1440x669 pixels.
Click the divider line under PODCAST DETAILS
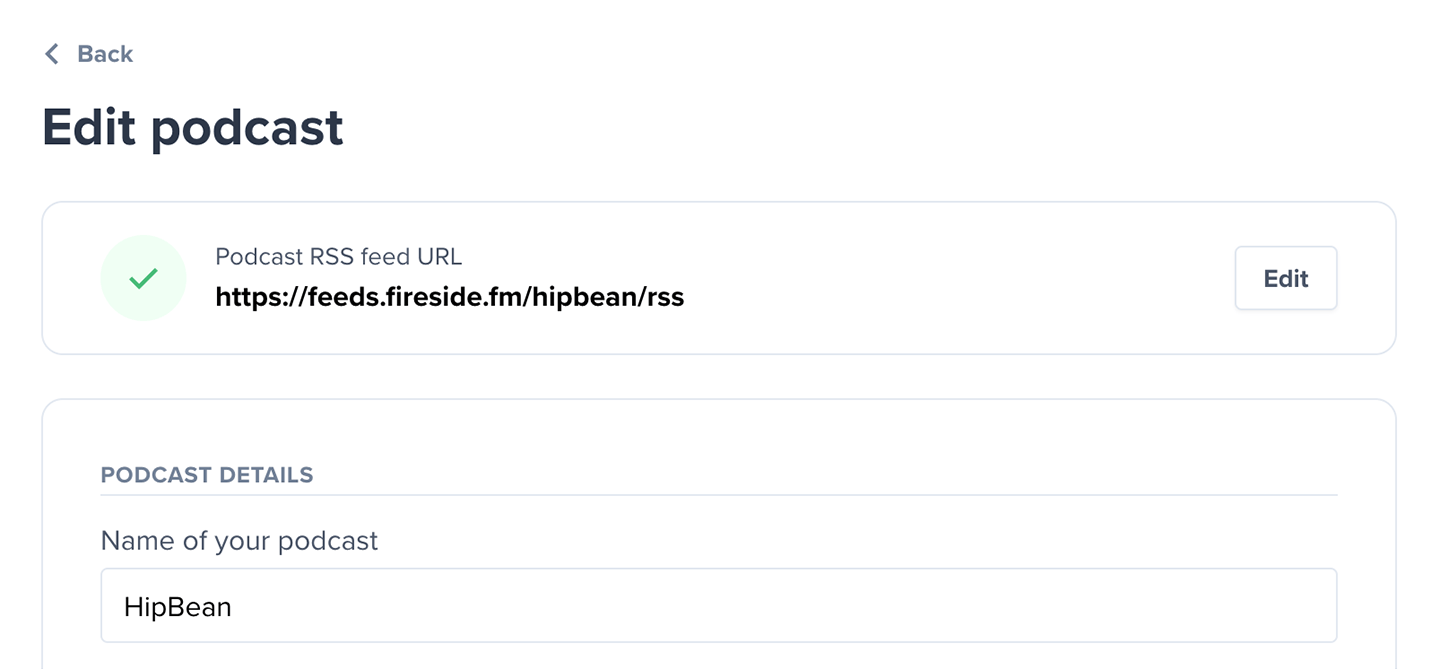(718, 495)
